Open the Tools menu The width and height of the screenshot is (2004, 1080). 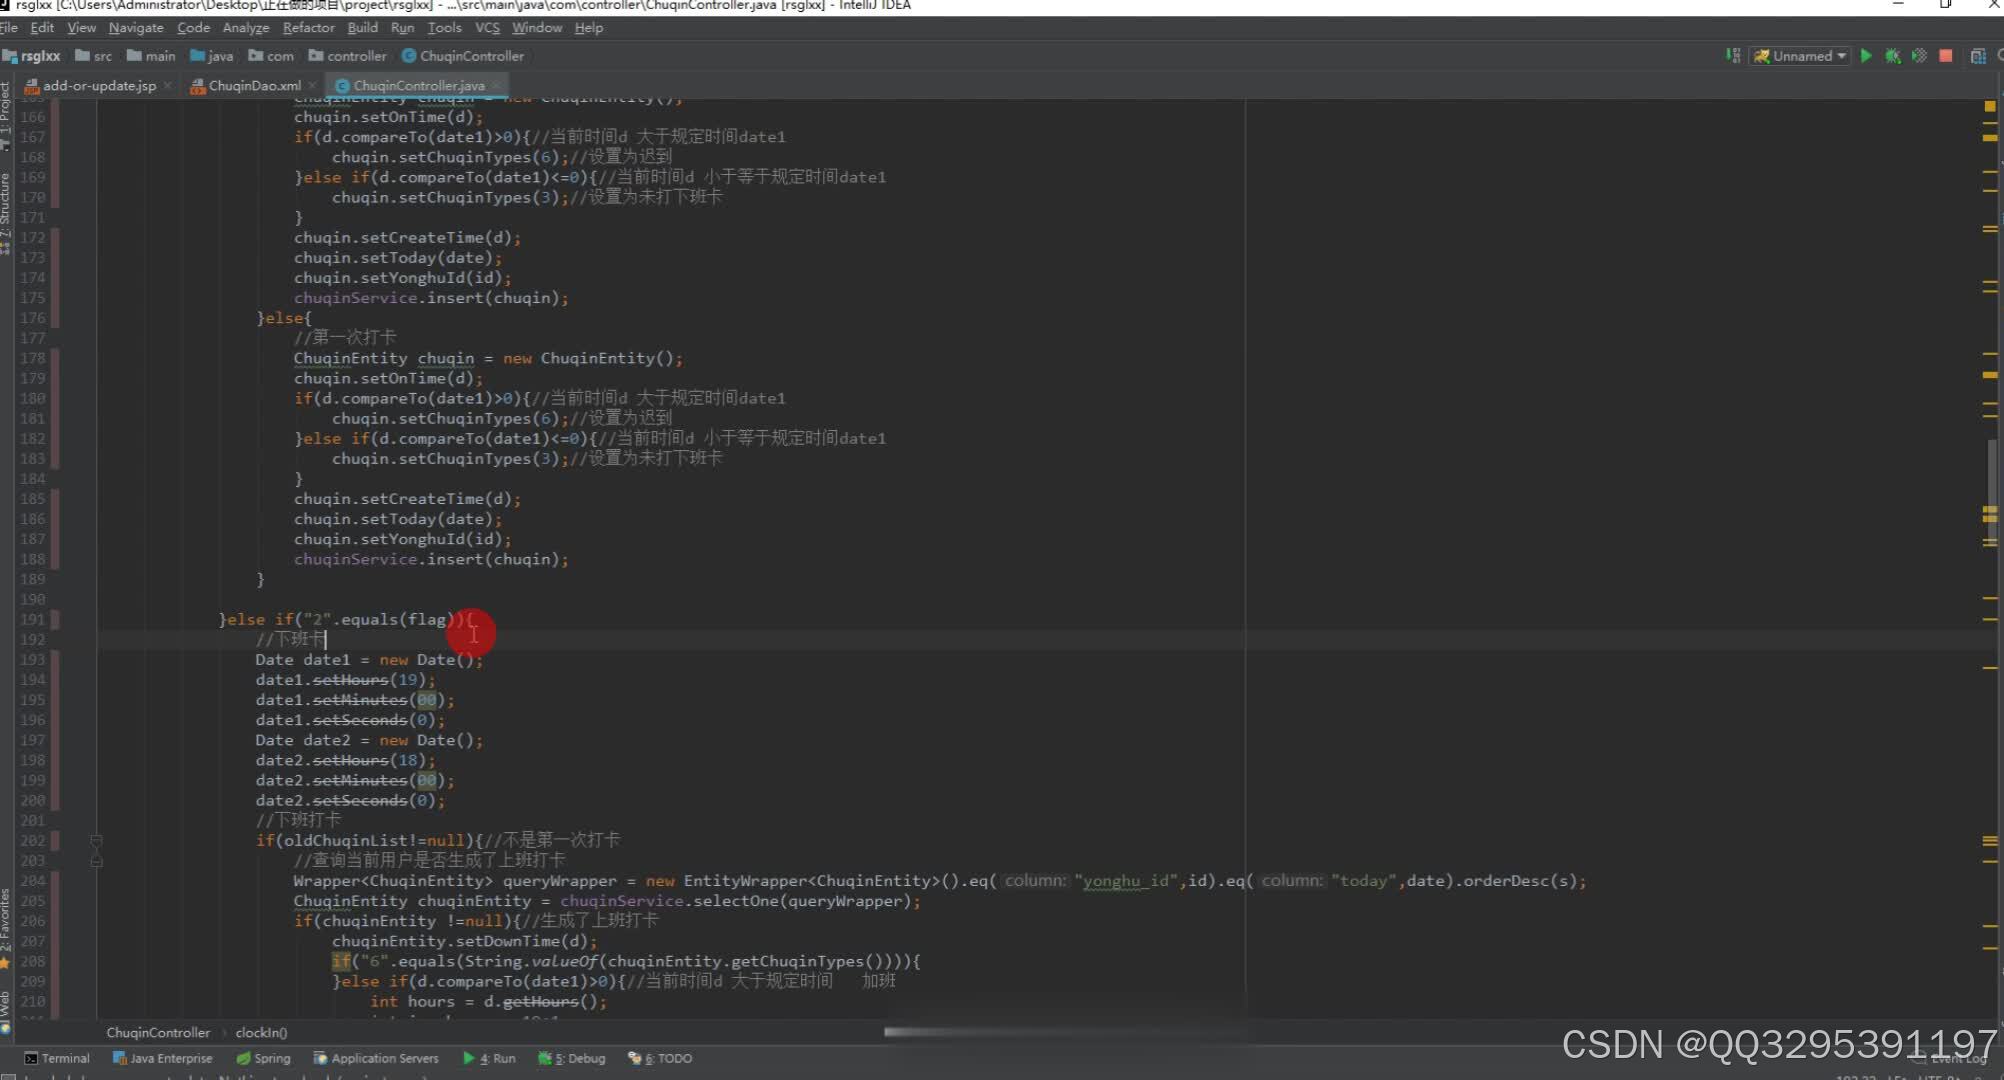[x=444, y=28]
